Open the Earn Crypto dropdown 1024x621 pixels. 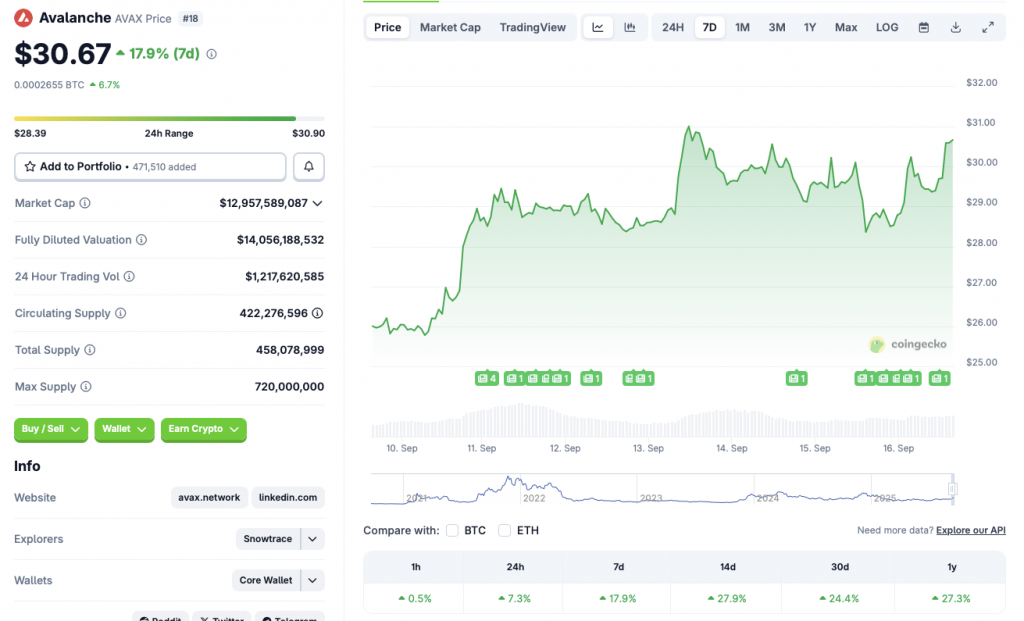tap(204, 430)
